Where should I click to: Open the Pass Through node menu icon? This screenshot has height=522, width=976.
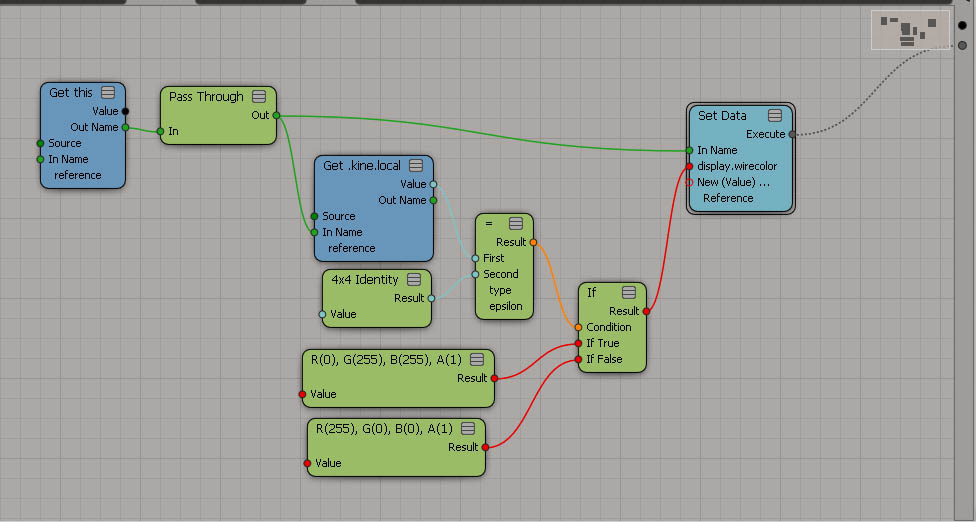(x=259, y=96)
